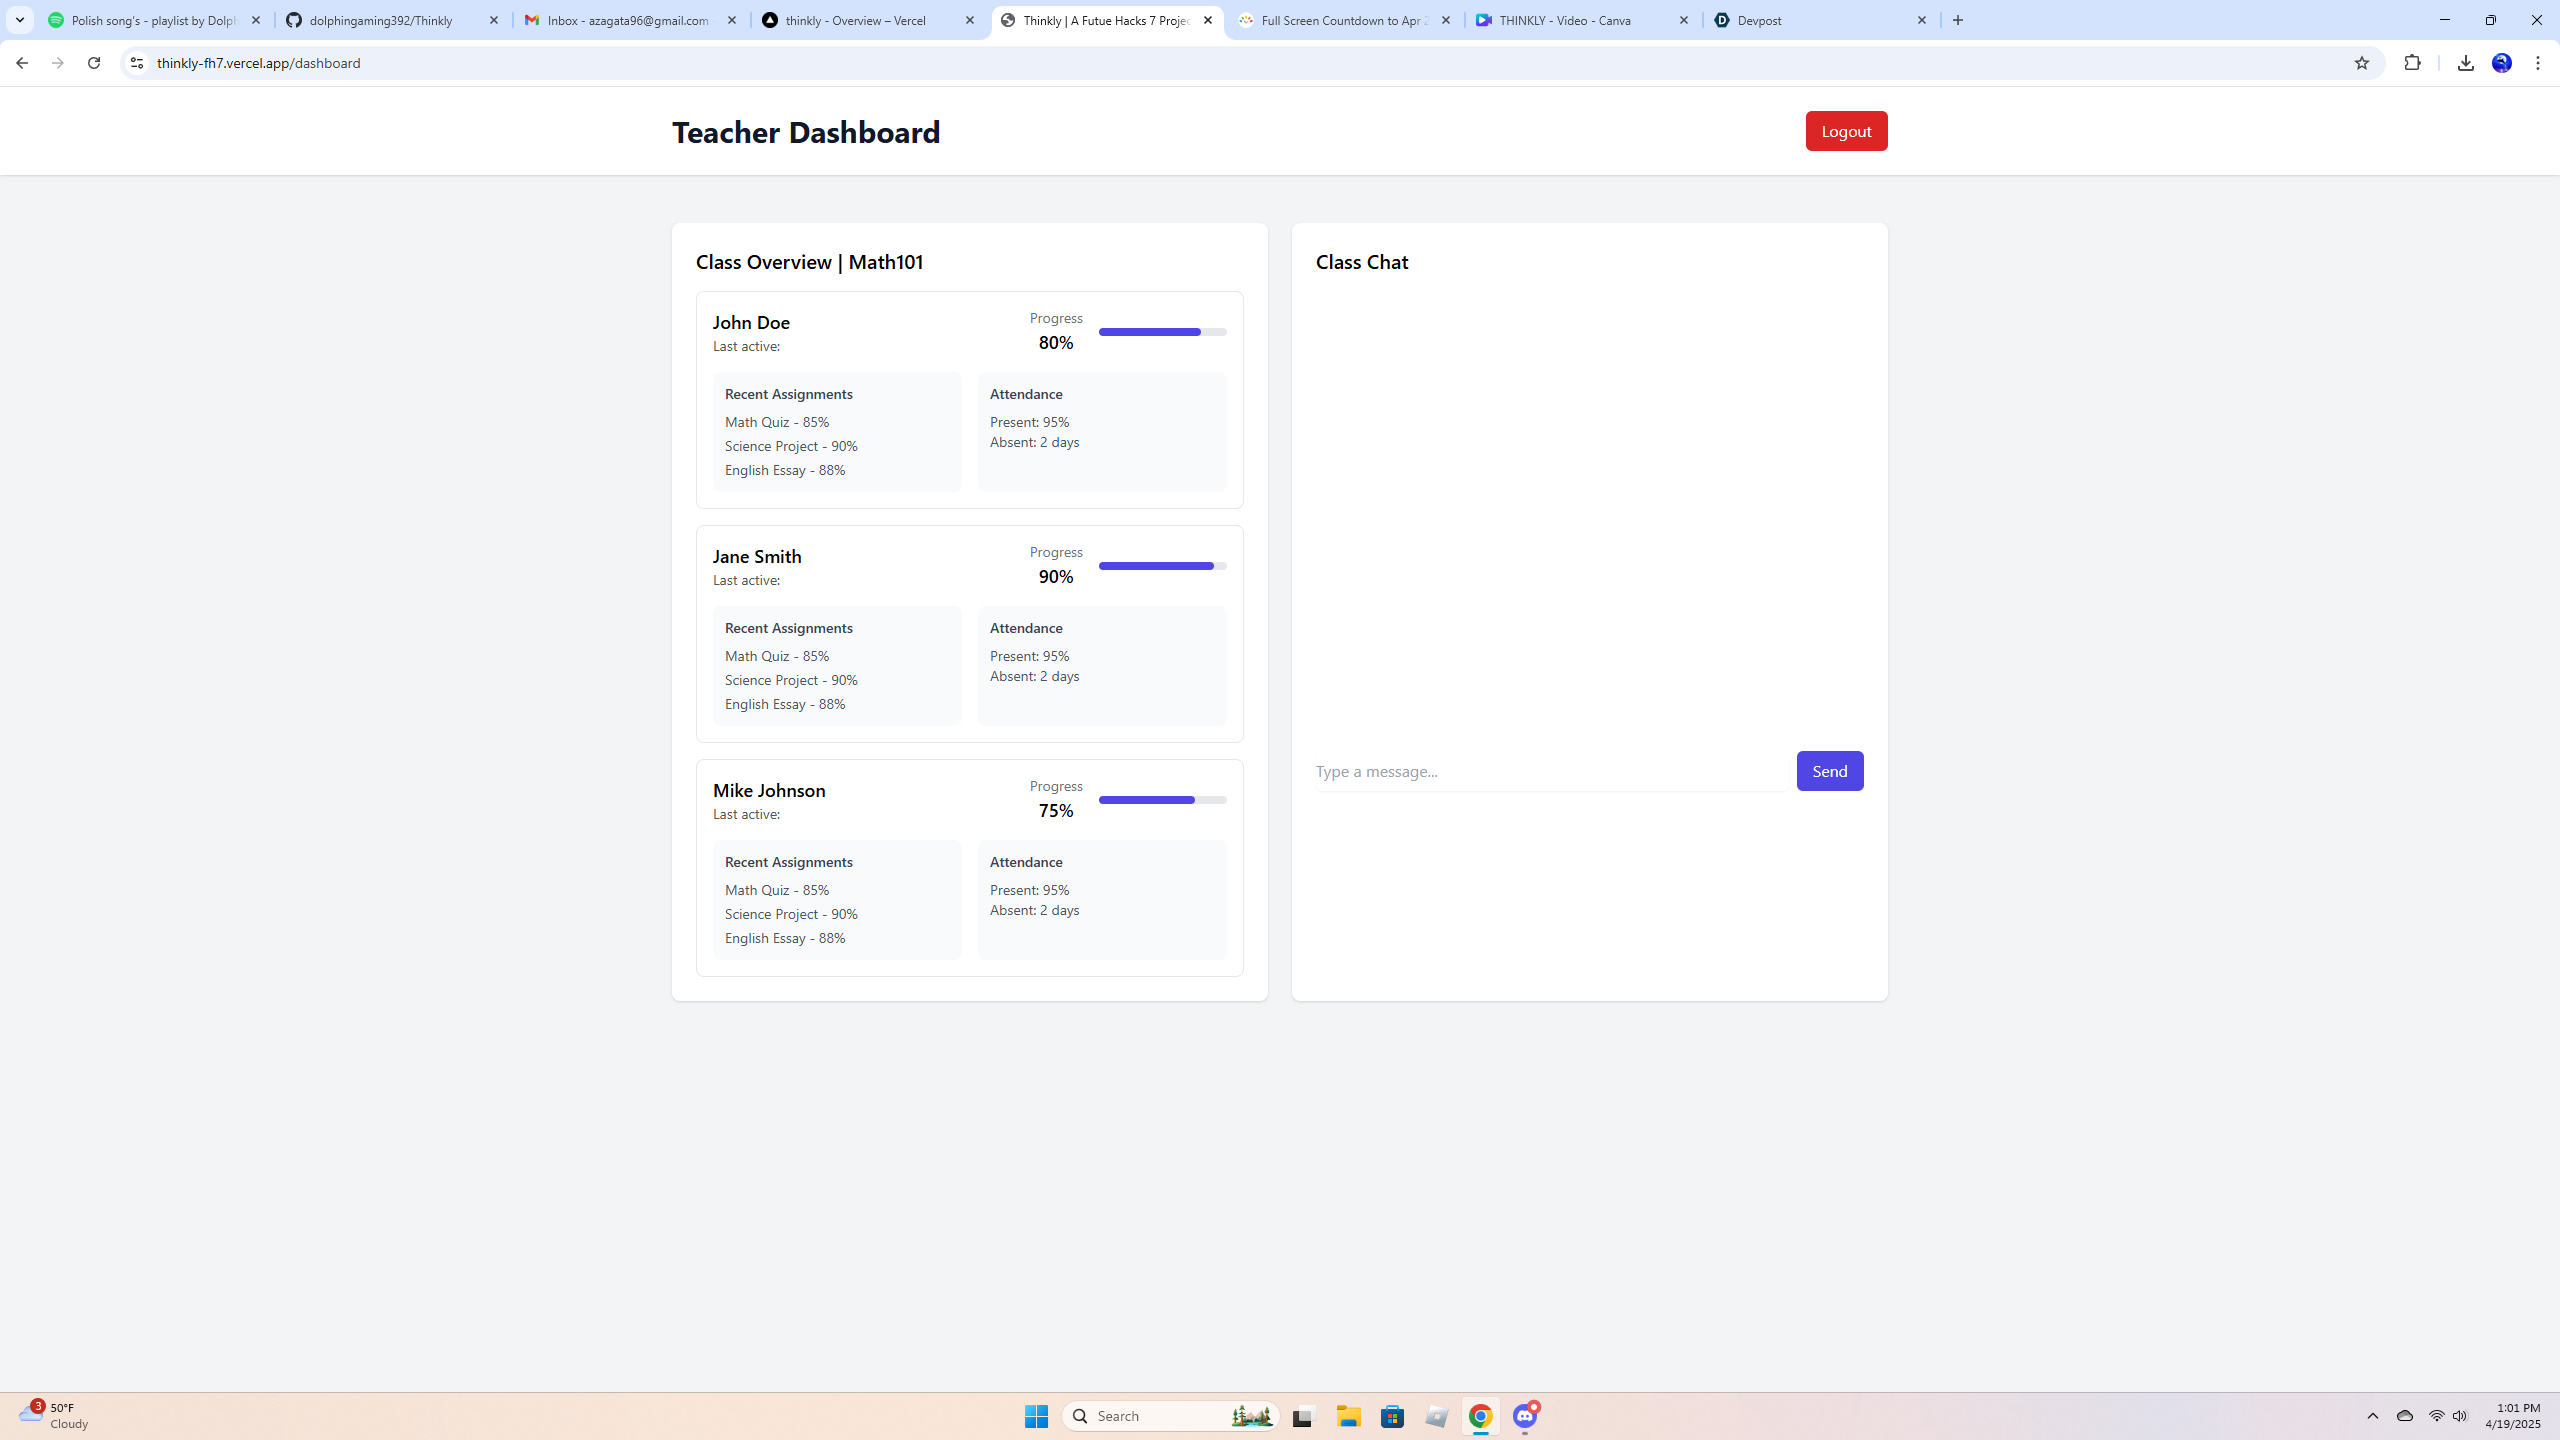This screenshot has width=2560, height=1440.
Task: Bookmark this page with star icon
Action: pyautogui.click(x=2362, y=63)
